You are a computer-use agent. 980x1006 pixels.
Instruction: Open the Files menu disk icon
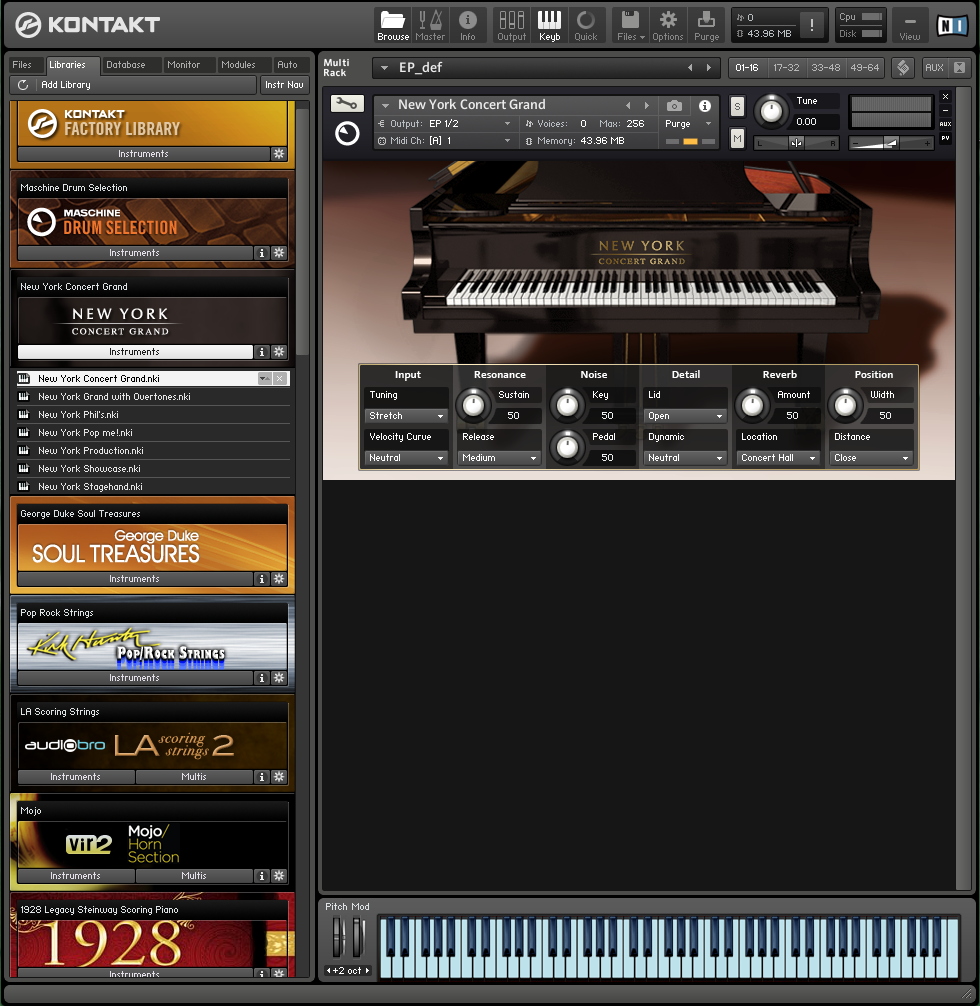630,26
